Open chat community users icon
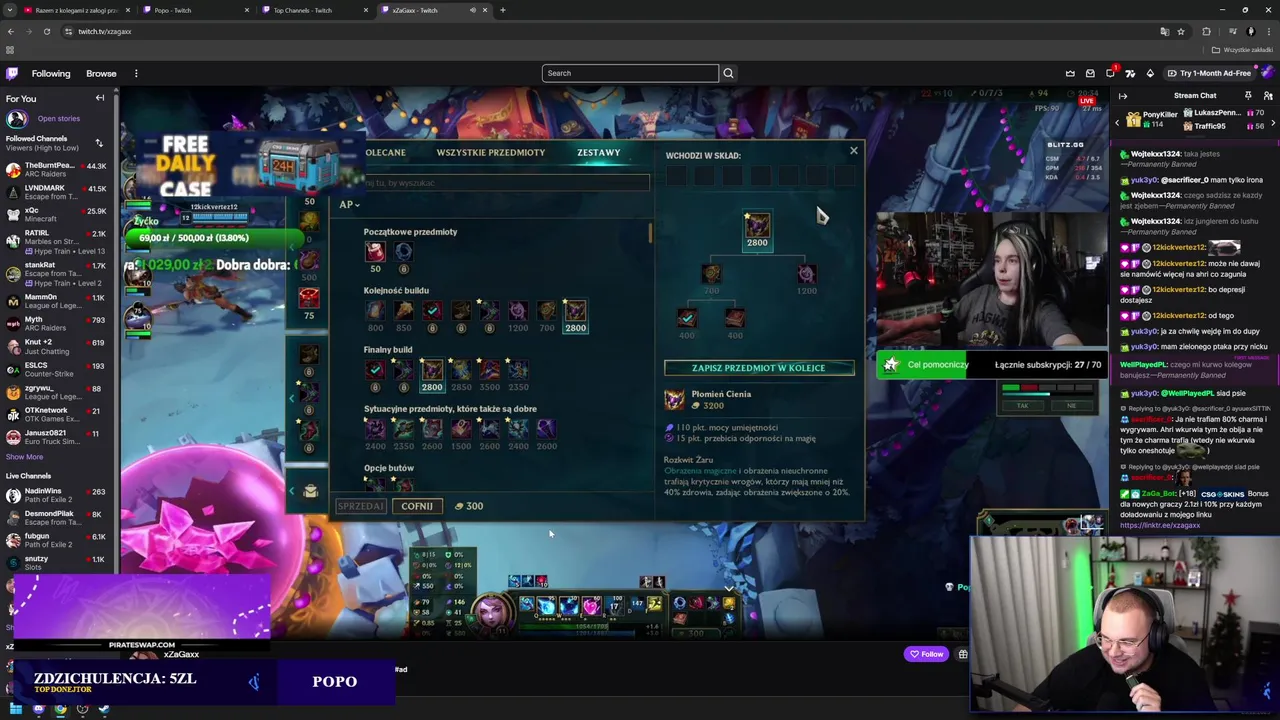Screen dimensions: 1280x720 [x=1268, y=96]
